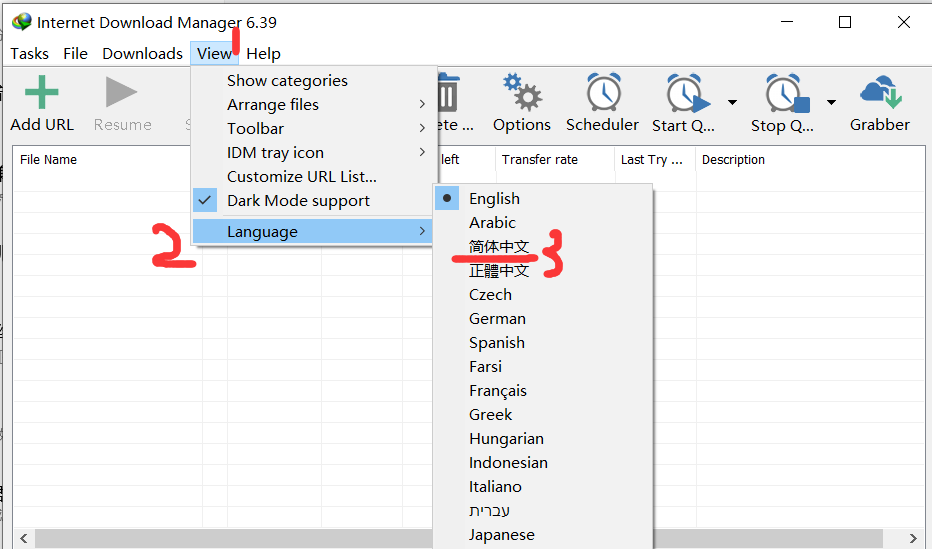Expand the Start Queue dropdown arrow
932x549 pixels.
pos(732,102)
